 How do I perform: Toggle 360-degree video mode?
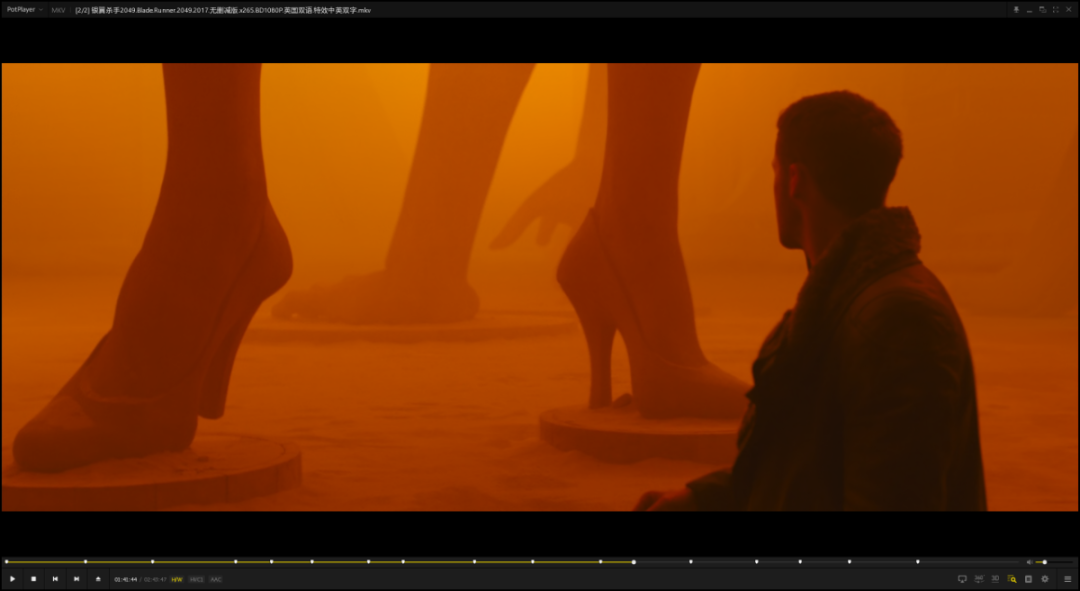(x=979, y=579)
